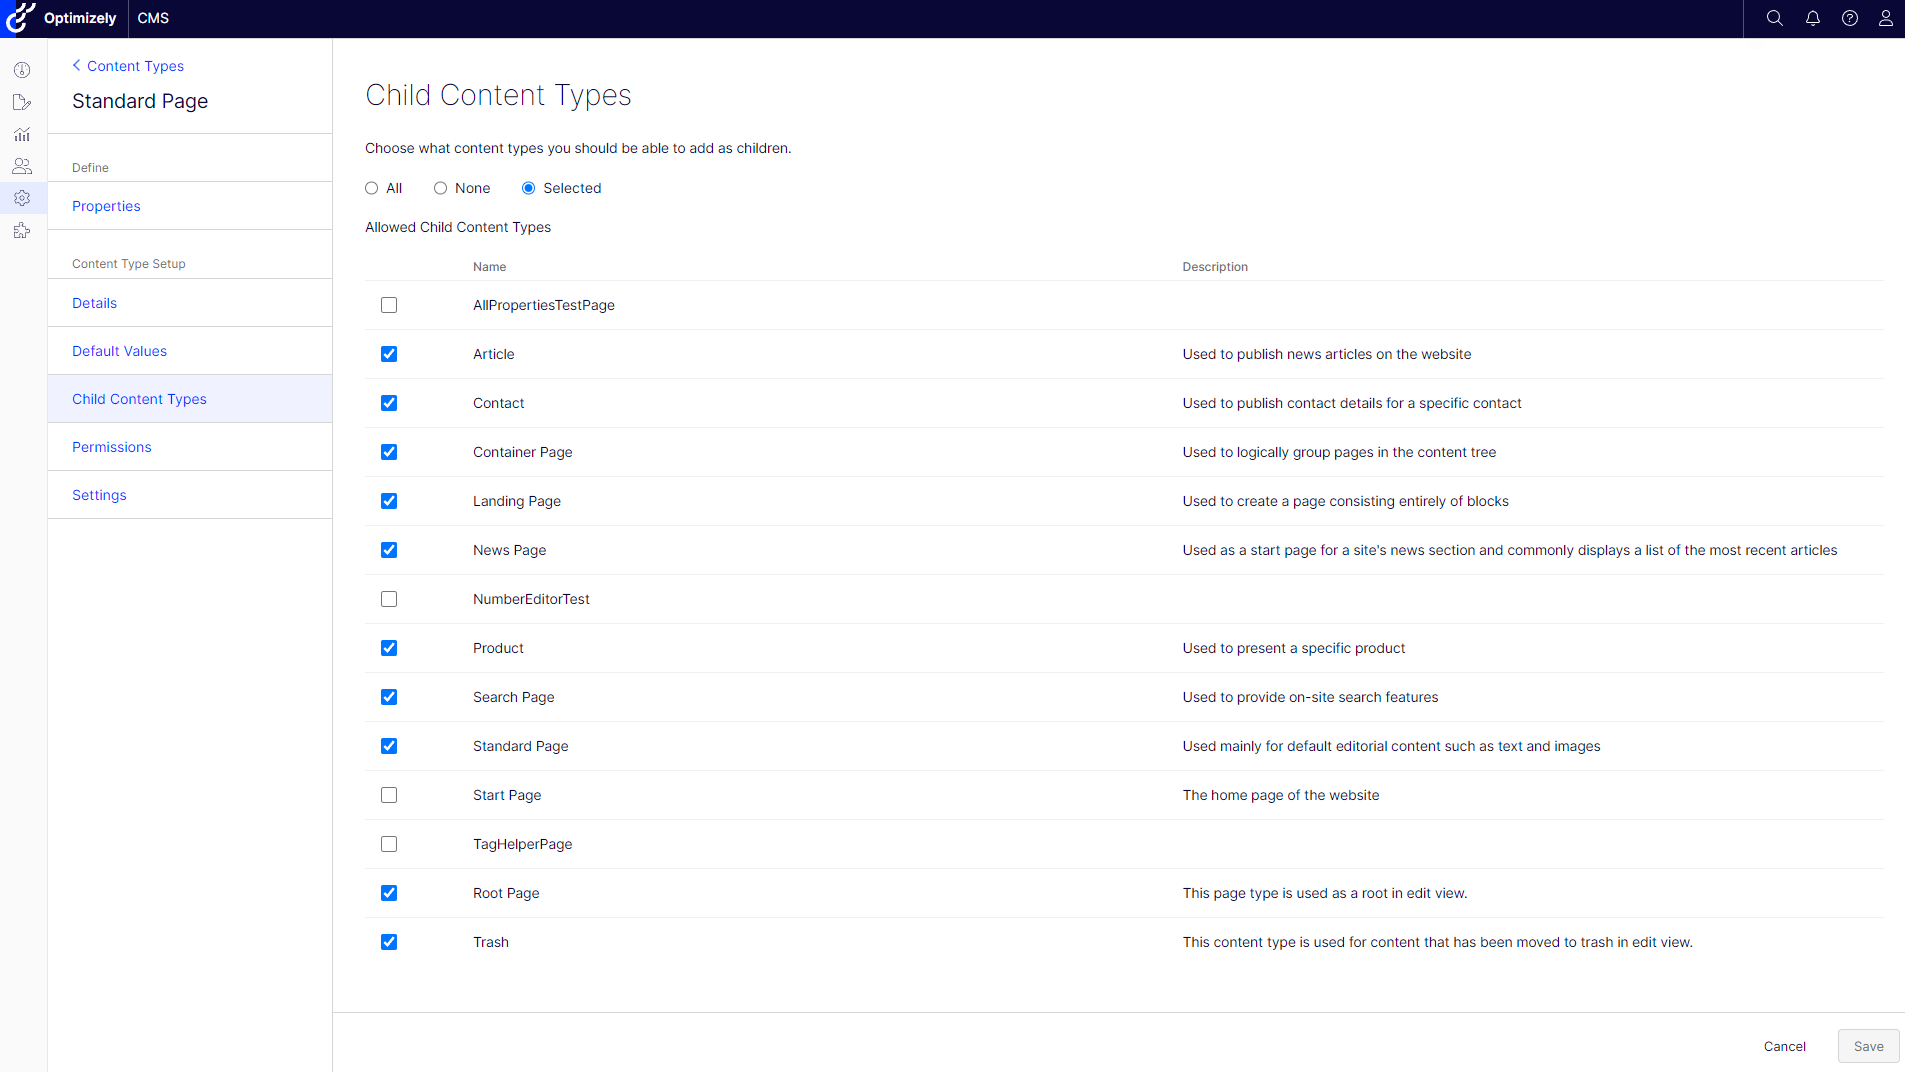Enable the Start Page checkbox
Viewport: 1905px width, 1072px height.
tap(389, 795)
